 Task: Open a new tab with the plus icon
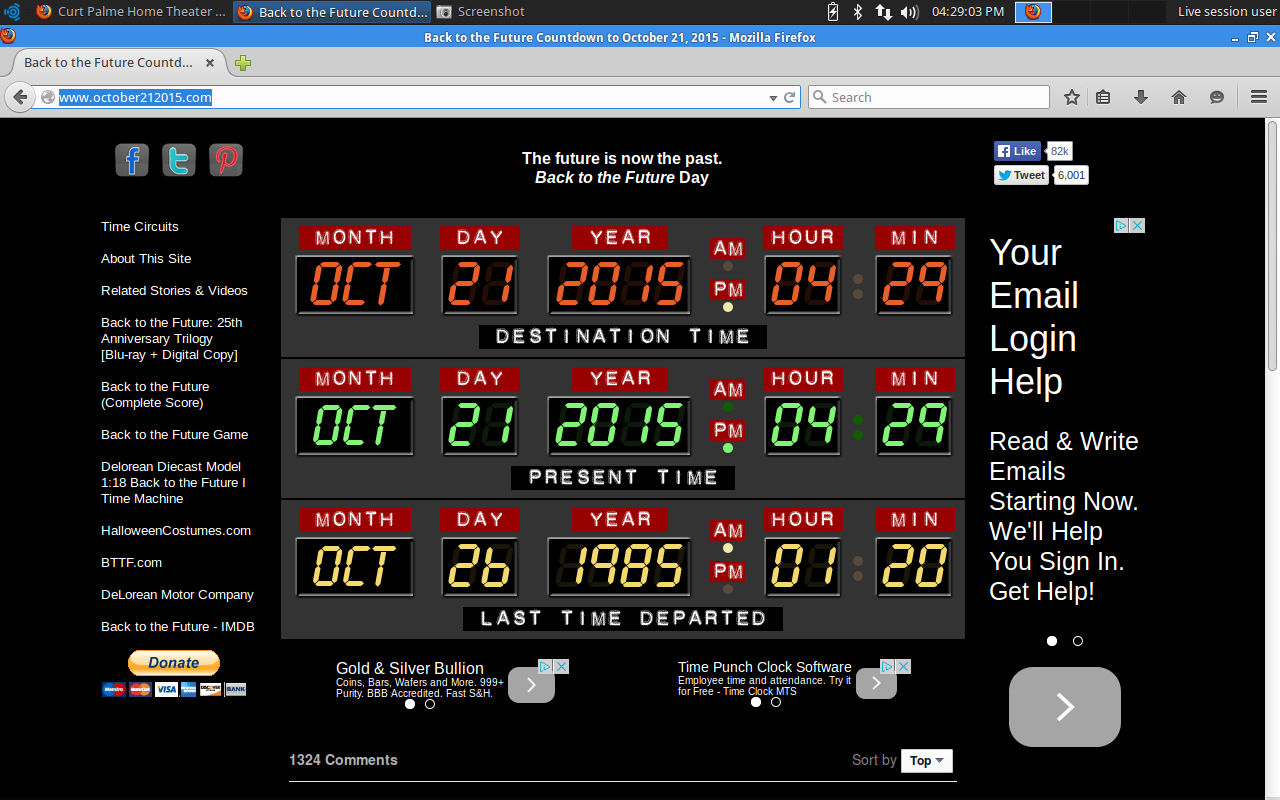243,63
